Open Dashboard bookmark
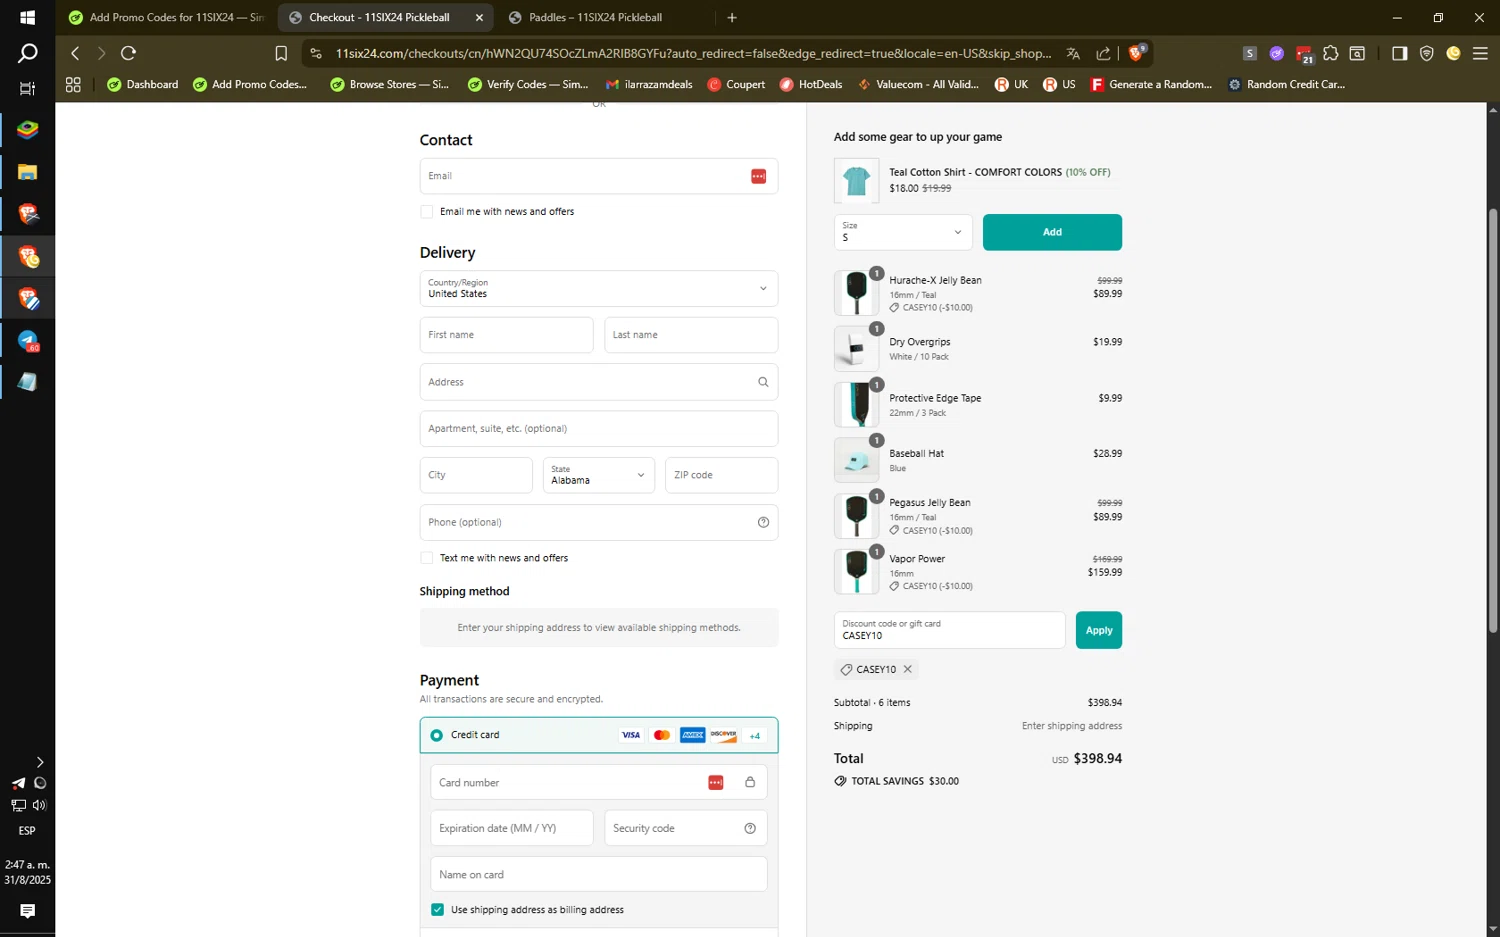Image resolution: width=1500 pixels, height=937 pixels. 142,85
